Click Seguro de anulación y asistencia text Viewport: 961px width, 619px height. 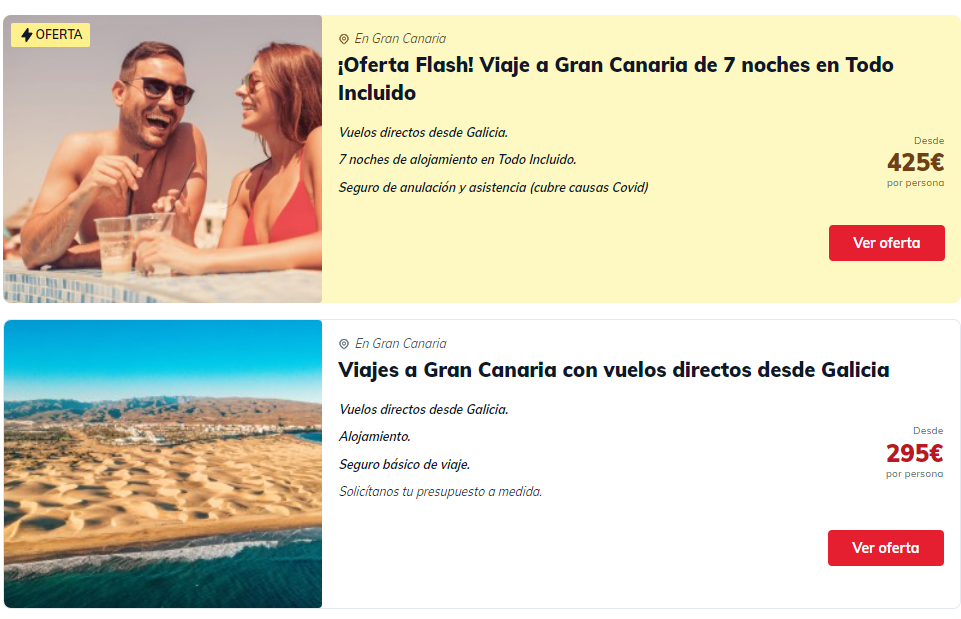[x=493, y=188]
